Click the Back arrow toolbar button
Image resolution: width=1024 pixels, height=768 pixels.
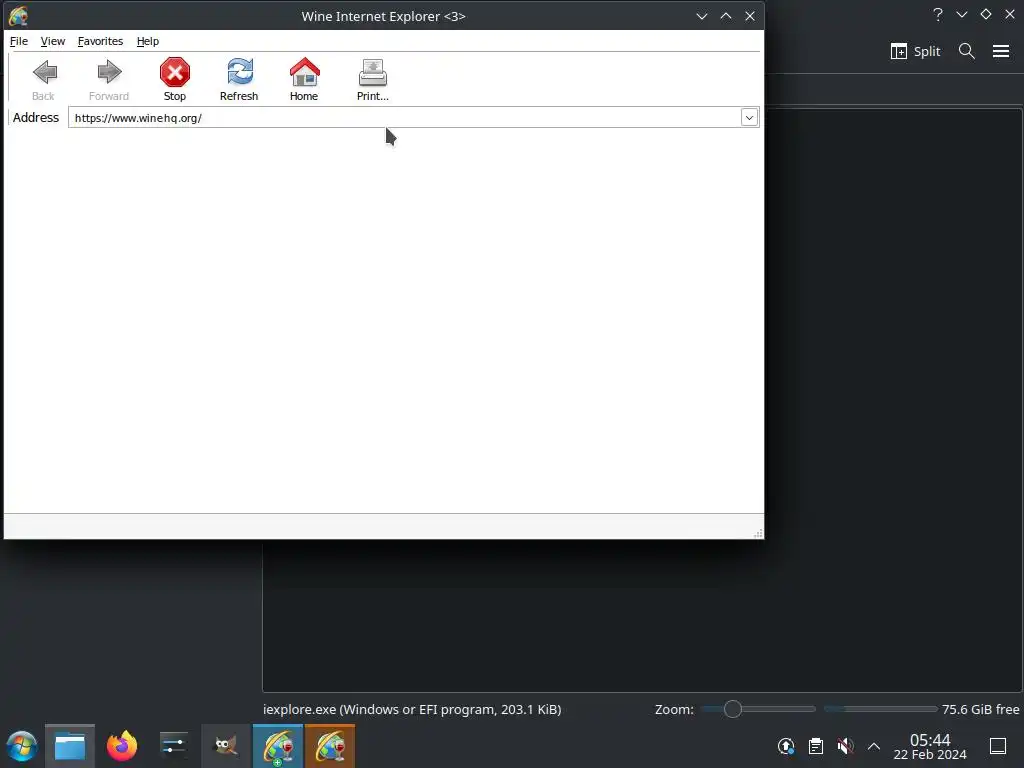[44, 79]
